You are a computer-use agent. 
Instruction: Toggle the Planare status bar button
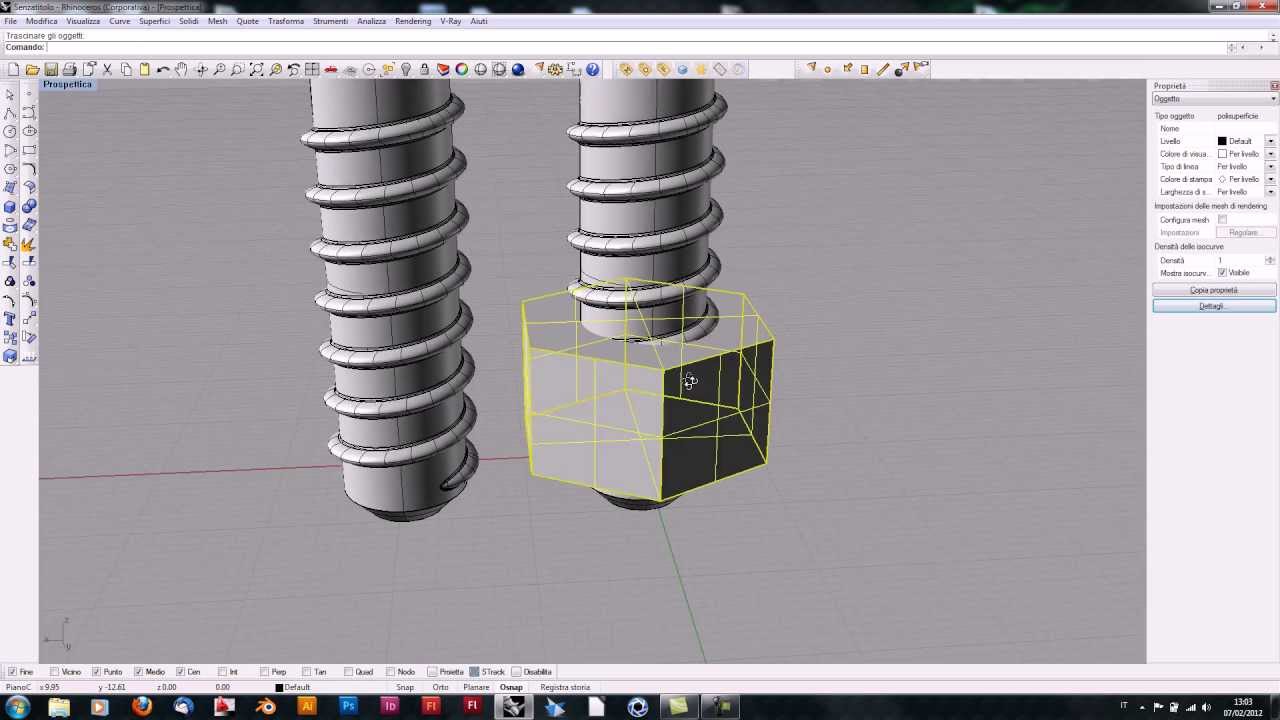tap(476, 688)
